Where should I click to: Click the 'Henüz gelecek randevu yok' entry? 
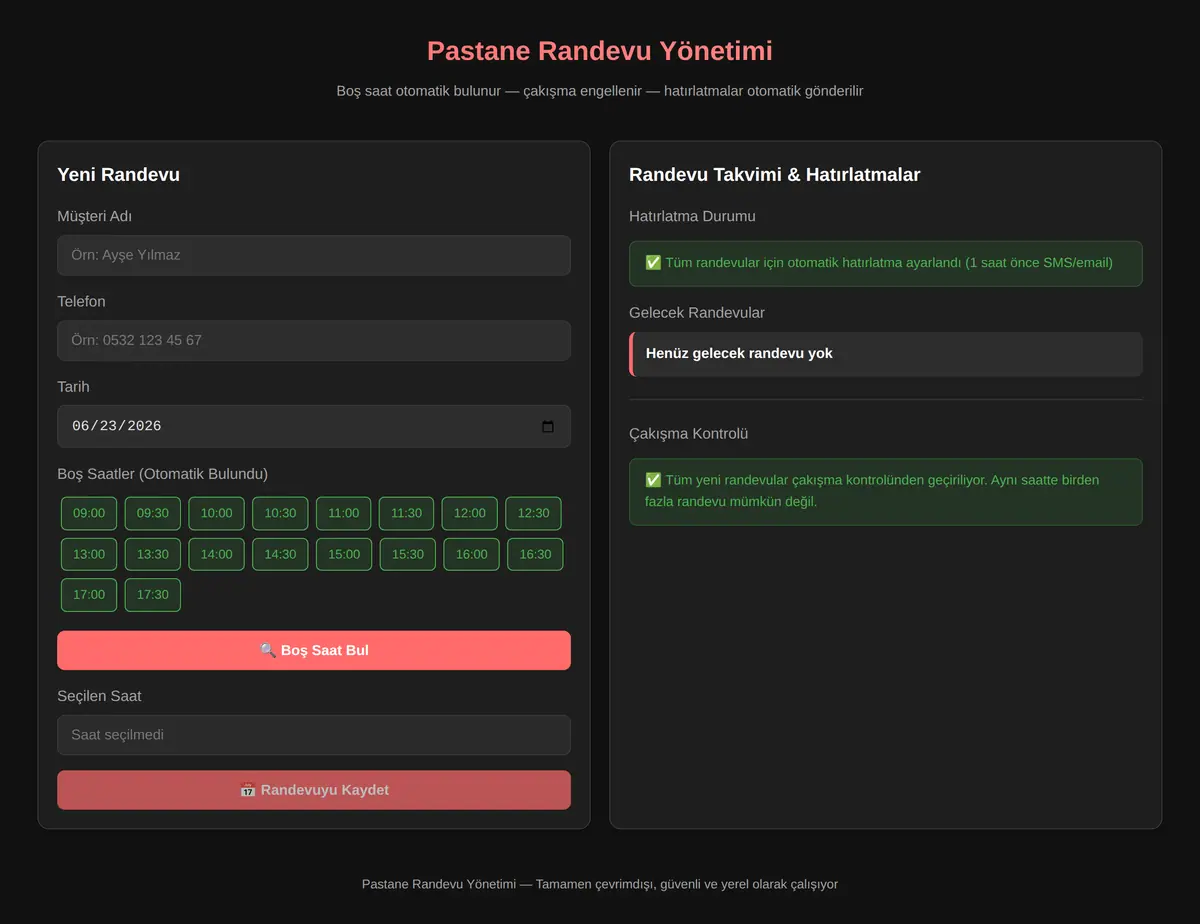click(x=886, y=354)
